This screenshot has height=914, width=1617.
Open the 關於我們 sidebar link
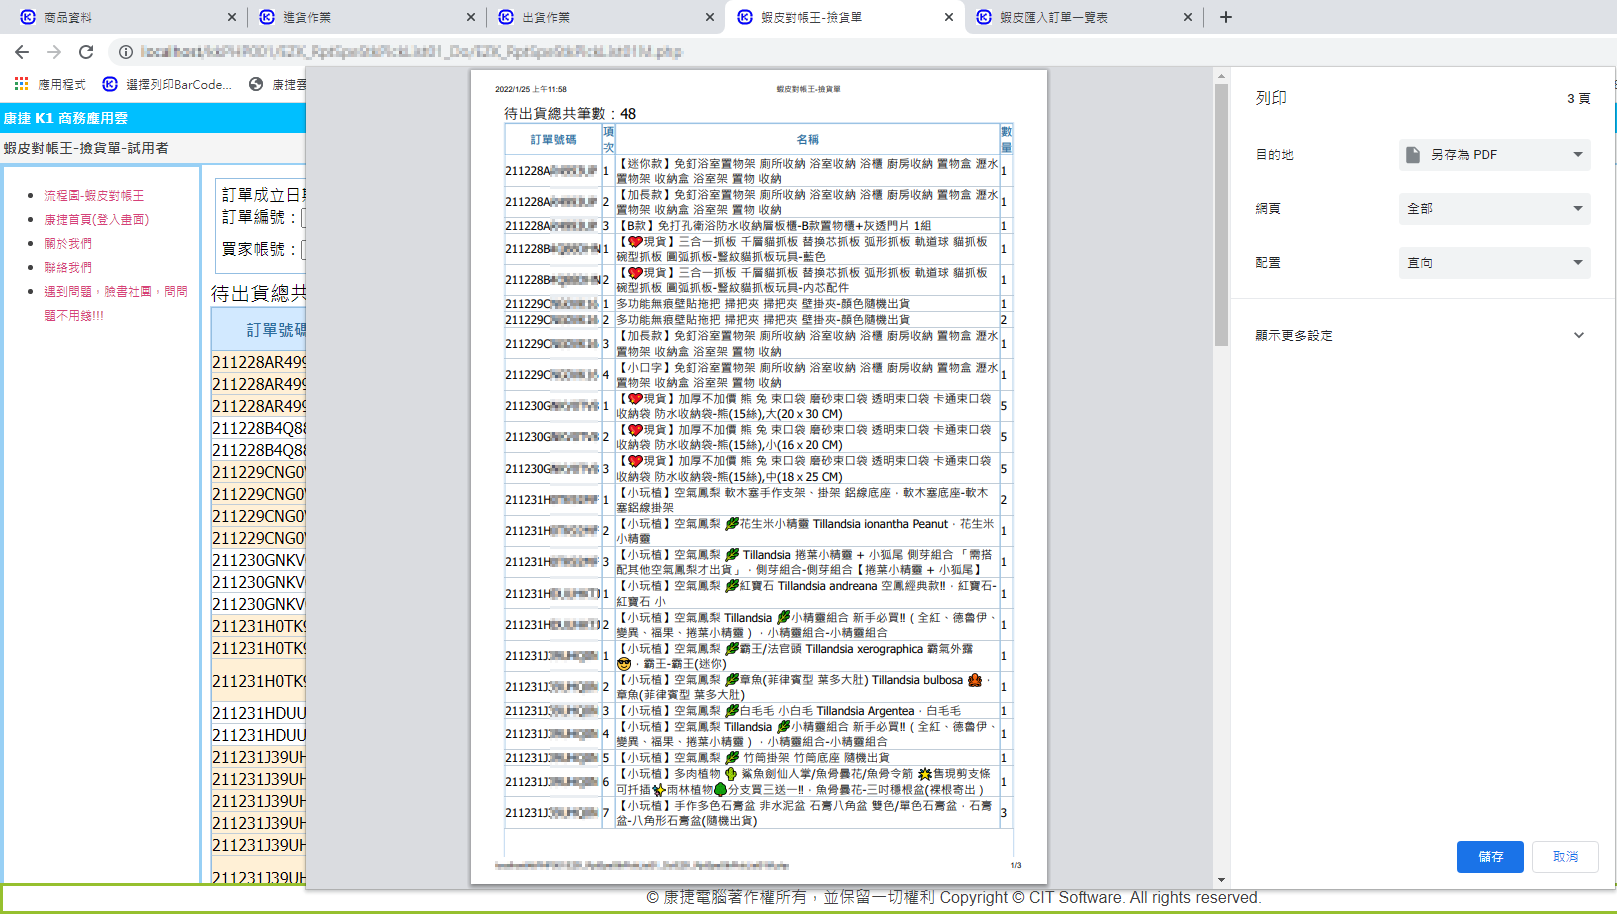(x=68, y=244)
